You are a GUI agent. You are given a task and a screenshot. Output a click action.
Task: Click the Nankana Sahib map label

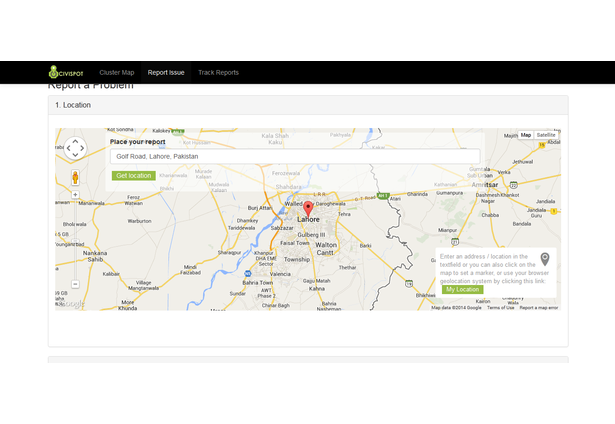click(95, 256)
